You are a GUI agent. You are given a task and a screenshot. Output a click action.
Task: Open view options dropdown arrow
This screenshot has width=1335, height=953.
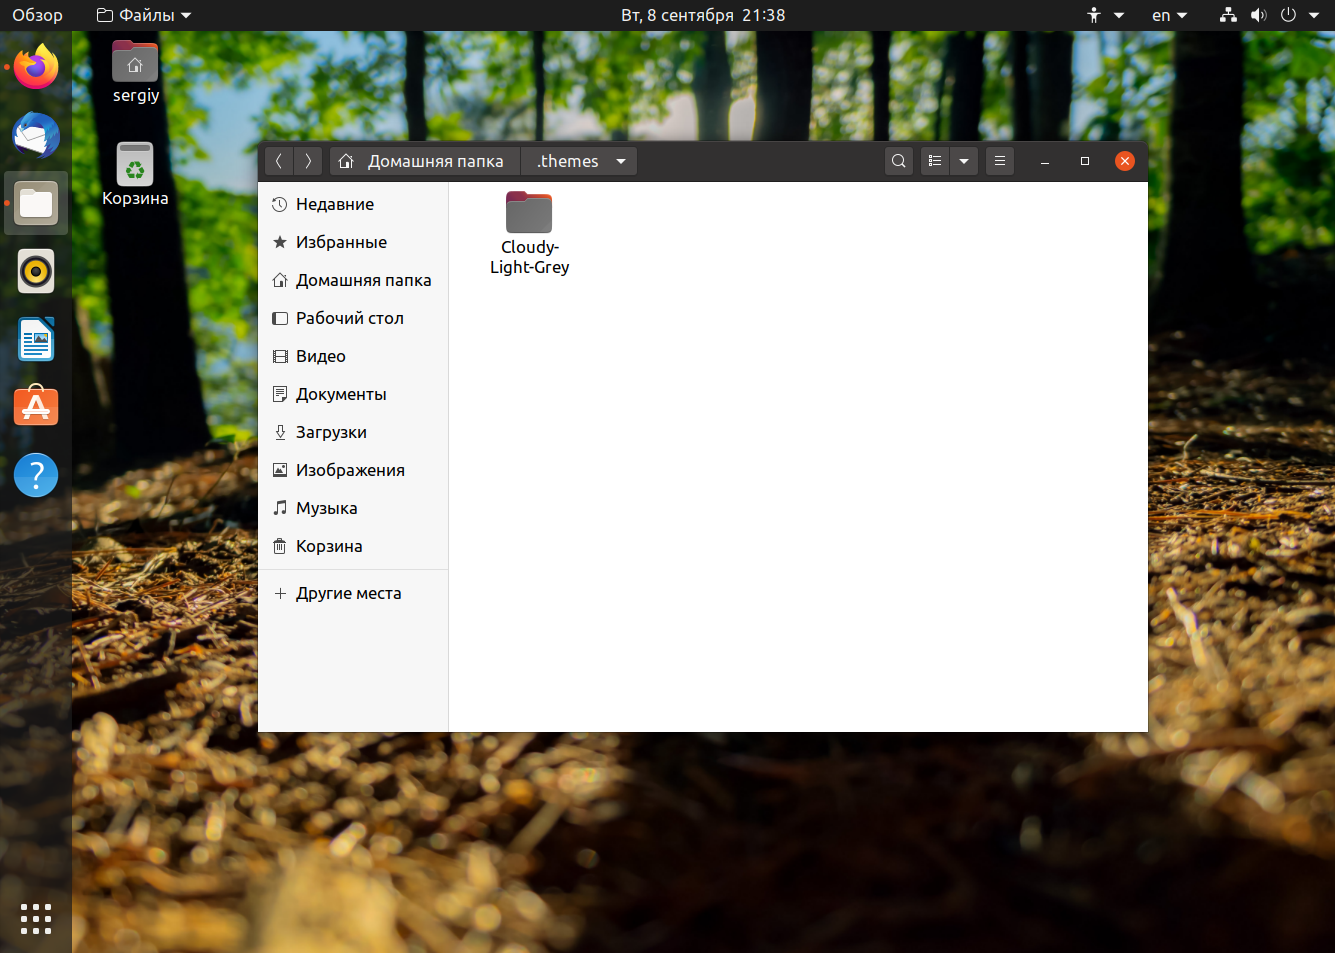[x=964, y=161]
